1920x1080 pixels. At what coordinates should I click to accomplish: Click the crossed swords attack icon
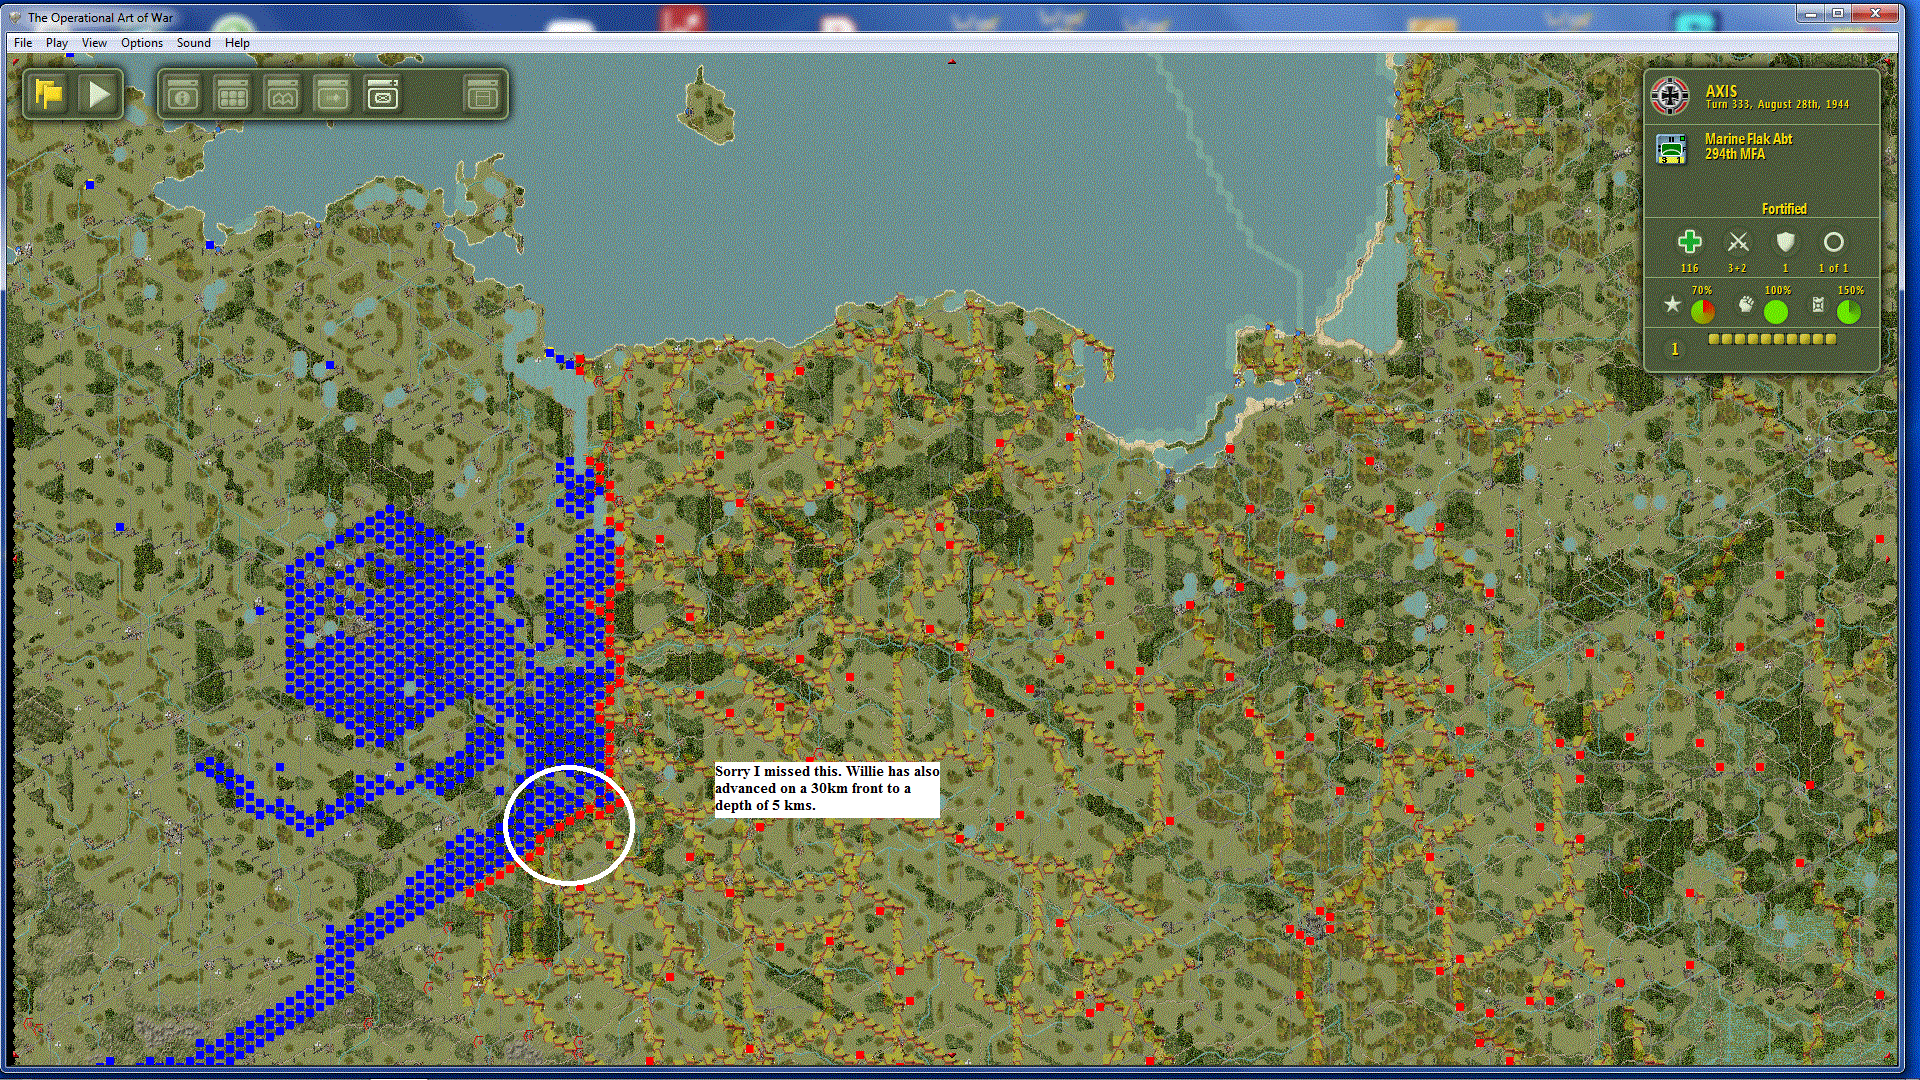pyautogui.click(x=1738, y=242)
